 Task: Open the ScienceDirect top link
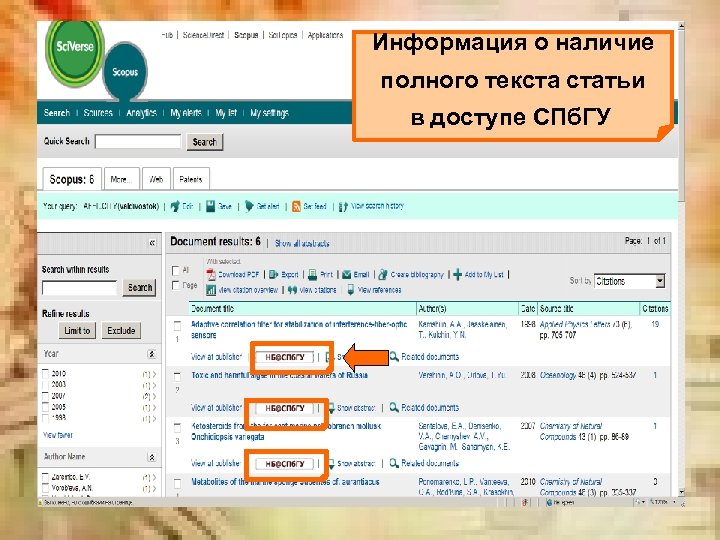[x=203, y=35]
